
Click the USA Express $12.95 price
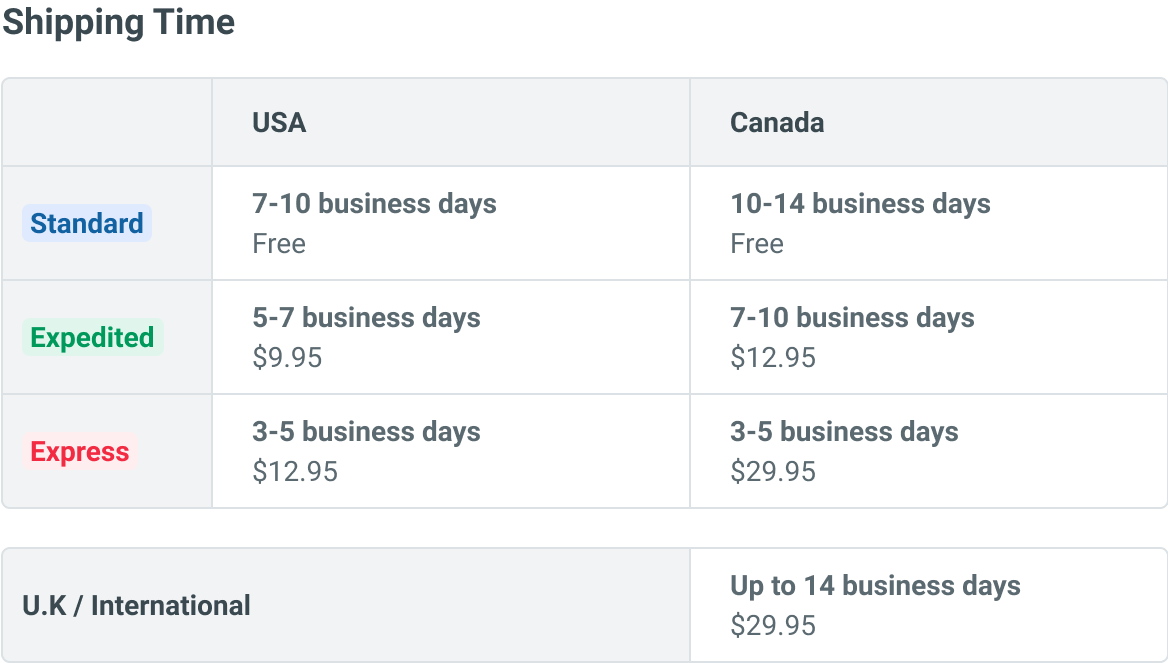[x=295, y=472]
